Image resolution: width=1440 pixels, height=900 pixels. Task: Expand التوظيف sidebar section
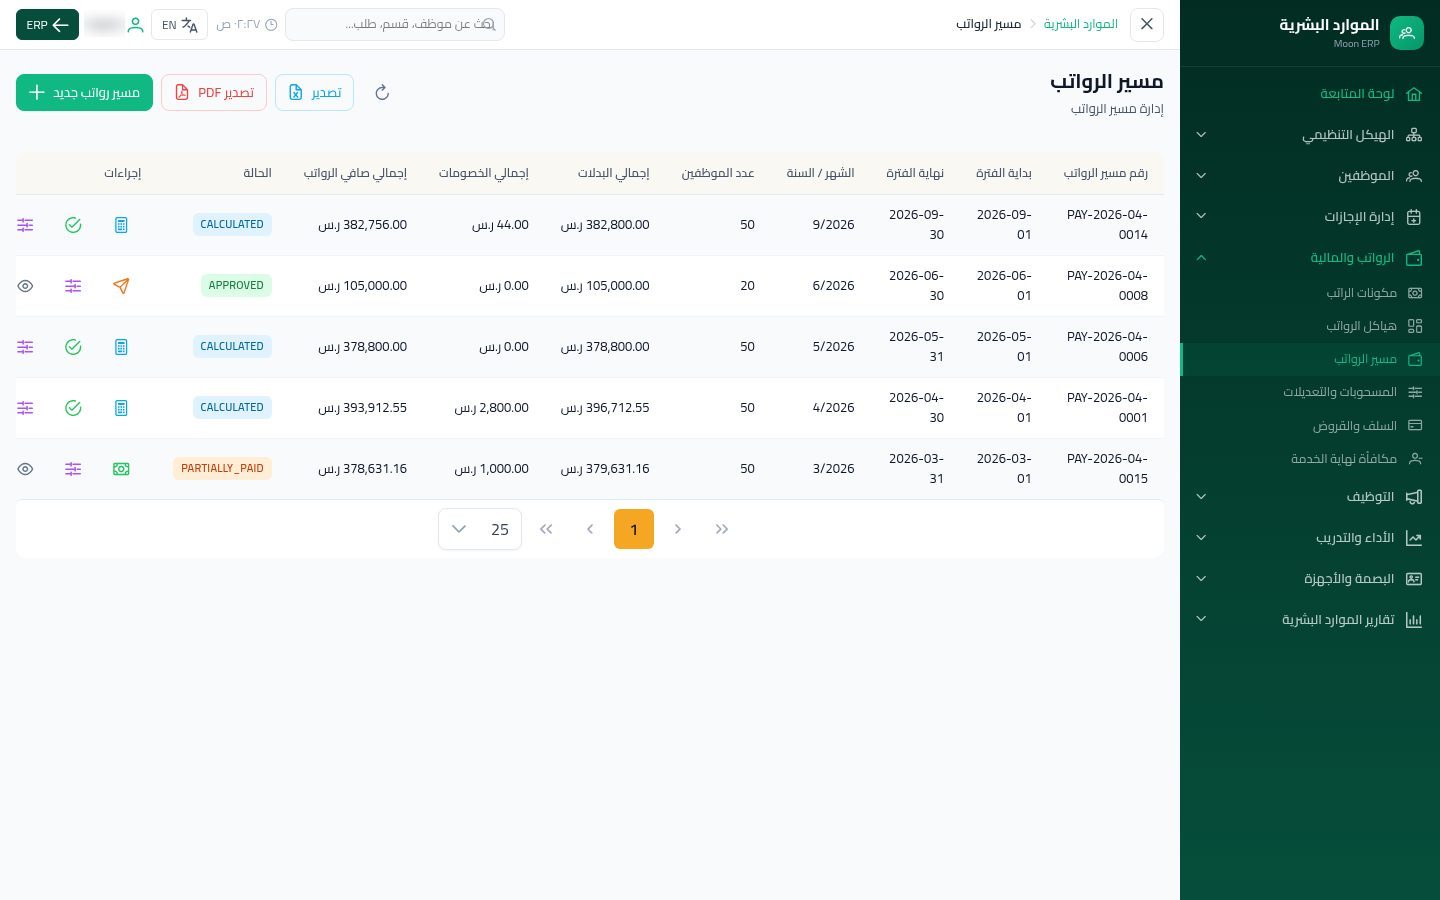click(x=1310, y=497)
